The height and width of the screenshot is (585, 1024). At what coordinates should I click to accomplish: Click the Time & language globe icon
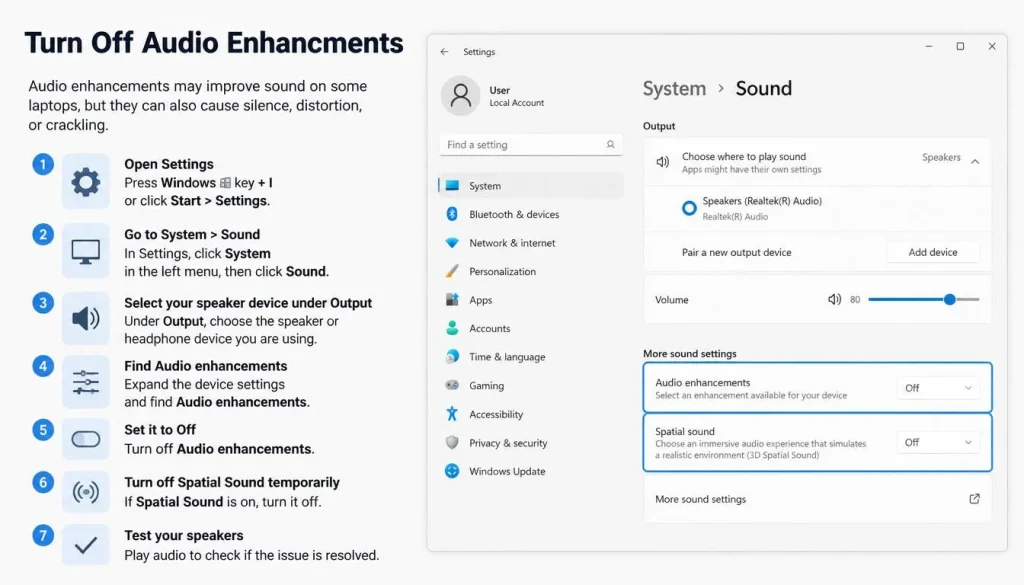pyautogui.click(x=452, y=356)
